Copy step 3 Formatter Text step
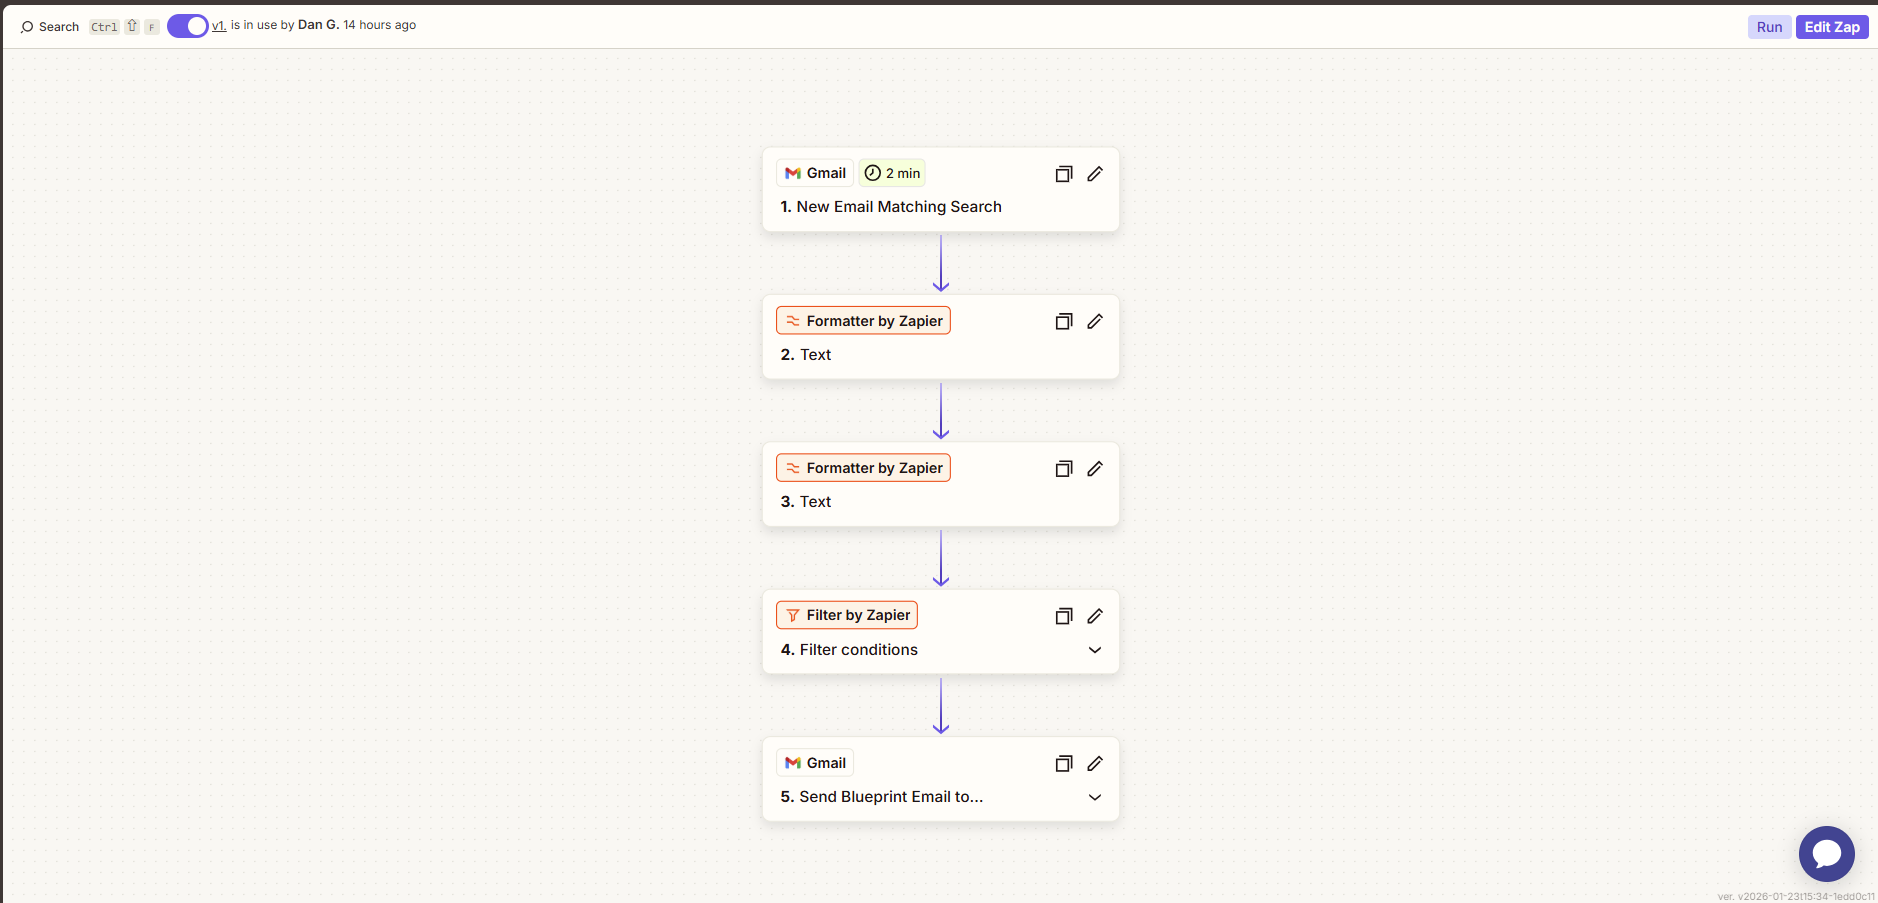The width and height of the screenshot is (1878, 903). [x=1064, y=469]
